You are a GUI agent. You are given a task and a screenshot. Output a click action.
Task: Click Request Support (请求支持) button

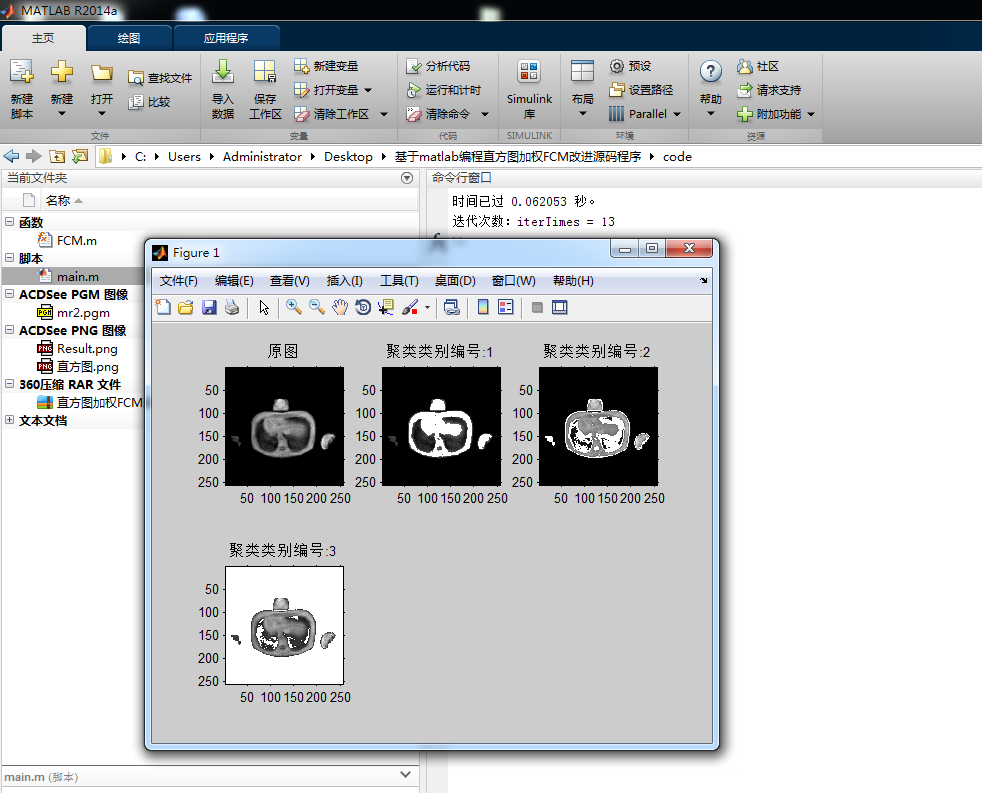pyautogui.click(x=769, y=90)
